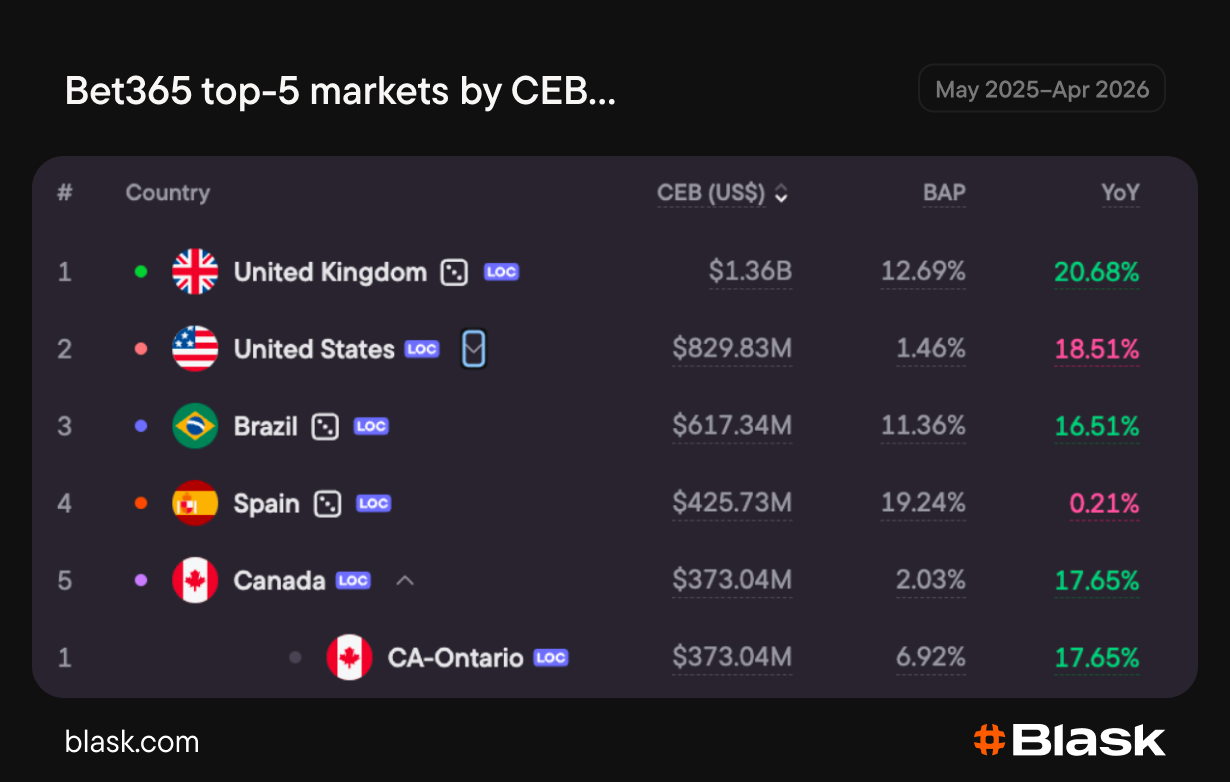Viewport: 1230px width, 782px height.
Task: Click the United States flag icon
Action: tap(195, 349)
